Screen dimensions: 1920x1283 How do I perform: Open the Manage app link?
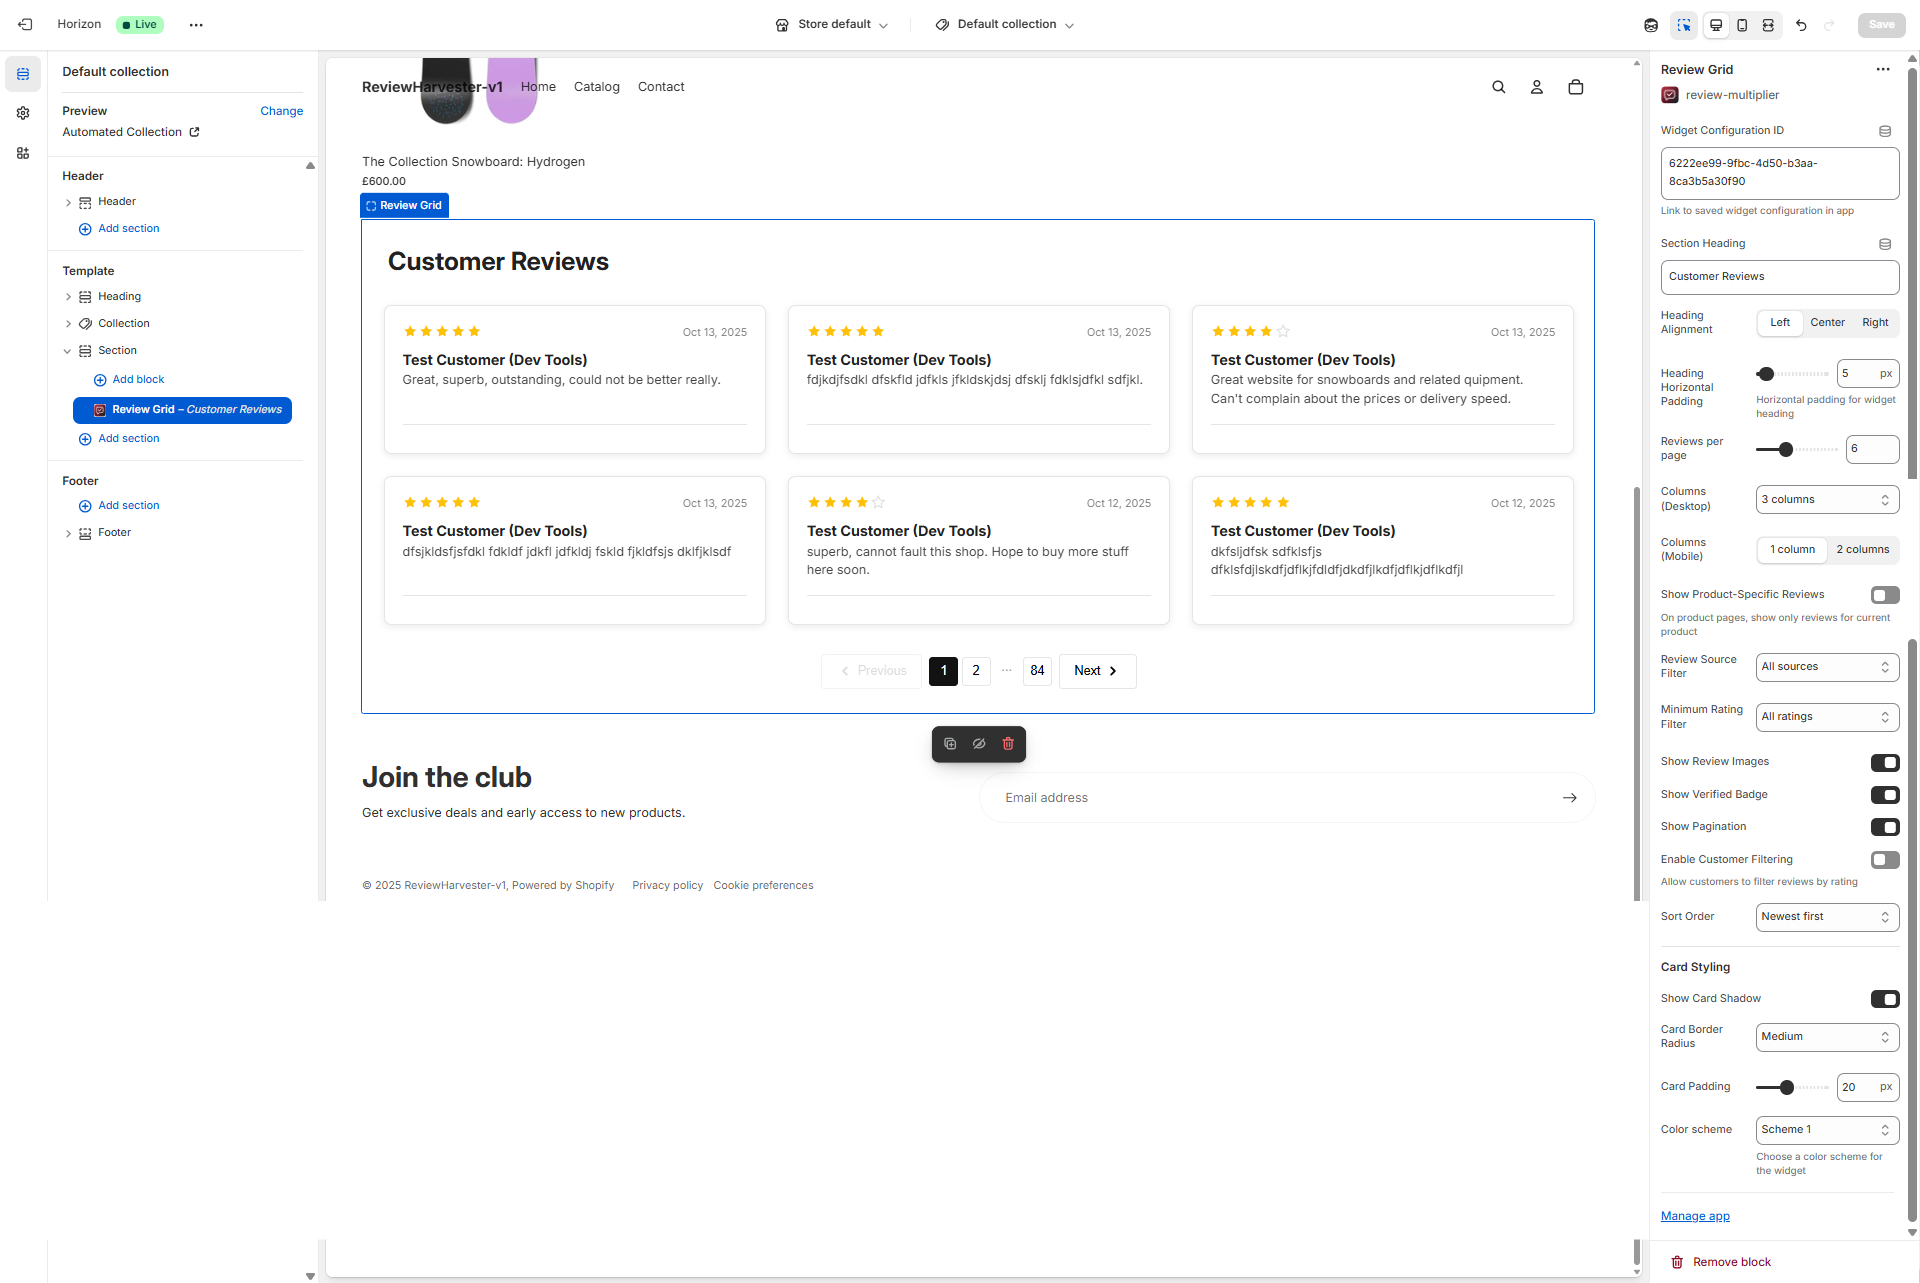(1694, 1216)
